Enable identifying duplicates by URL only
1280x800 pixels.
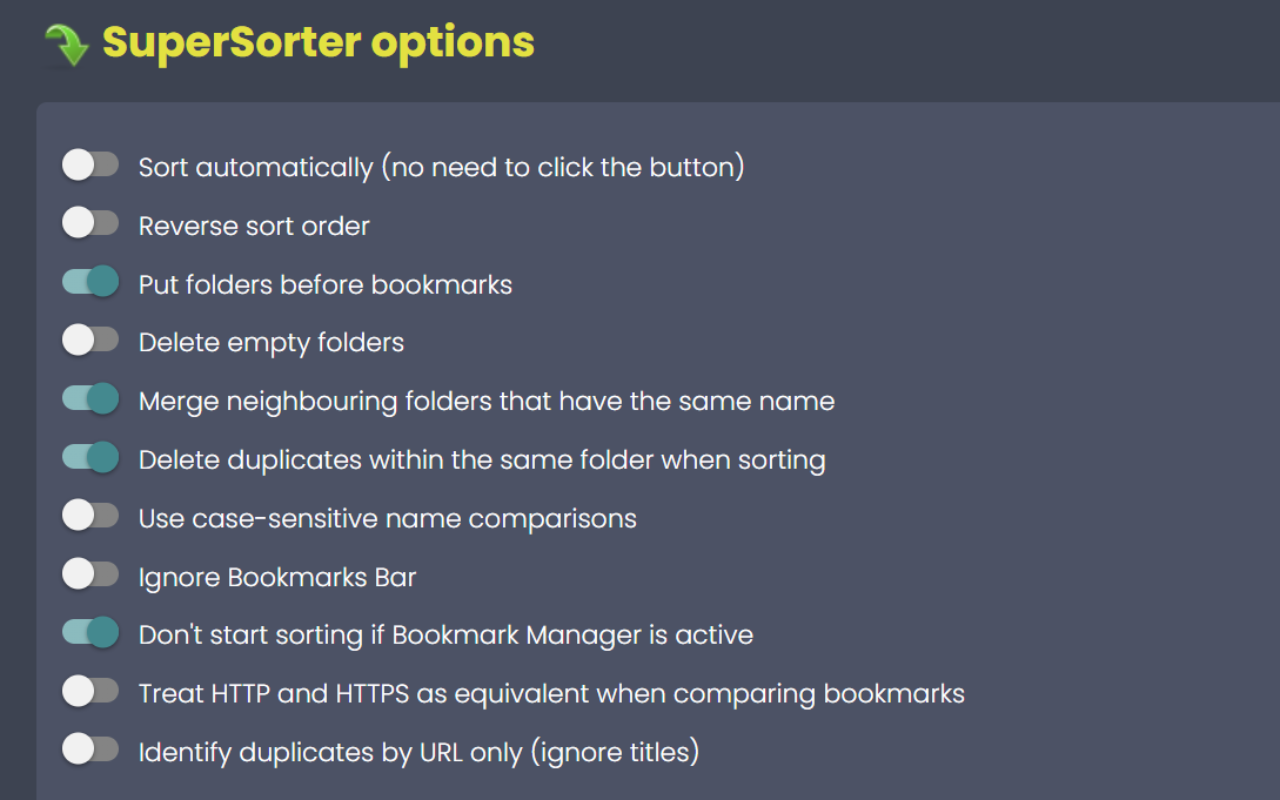click(x=91, y=749)
